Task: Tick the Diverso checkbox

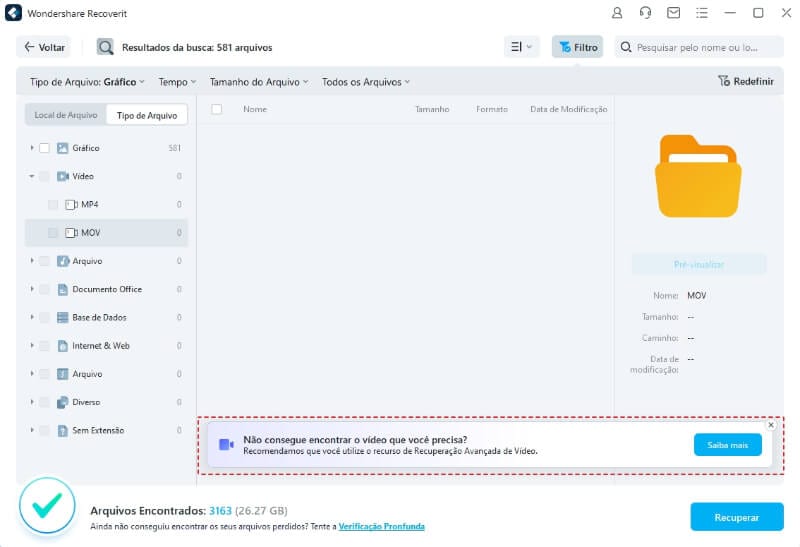Action: pos(44,402)
